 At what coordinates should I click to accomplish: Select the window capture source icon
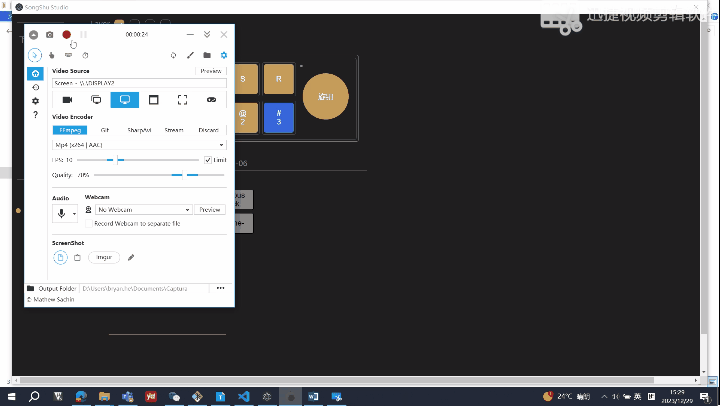(x=153, y=100)
